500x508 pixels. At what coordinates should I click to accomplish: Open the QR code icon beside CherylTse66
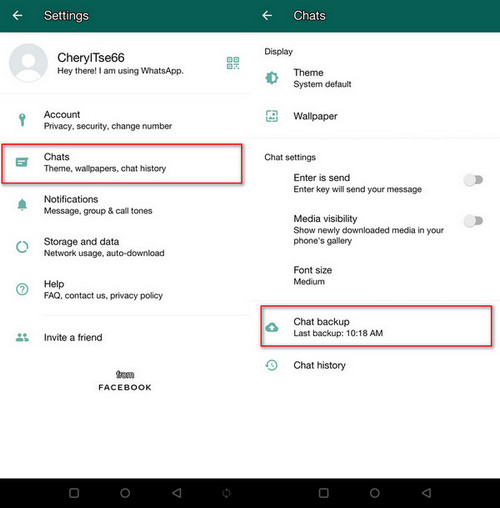click(x=233, y=63)
